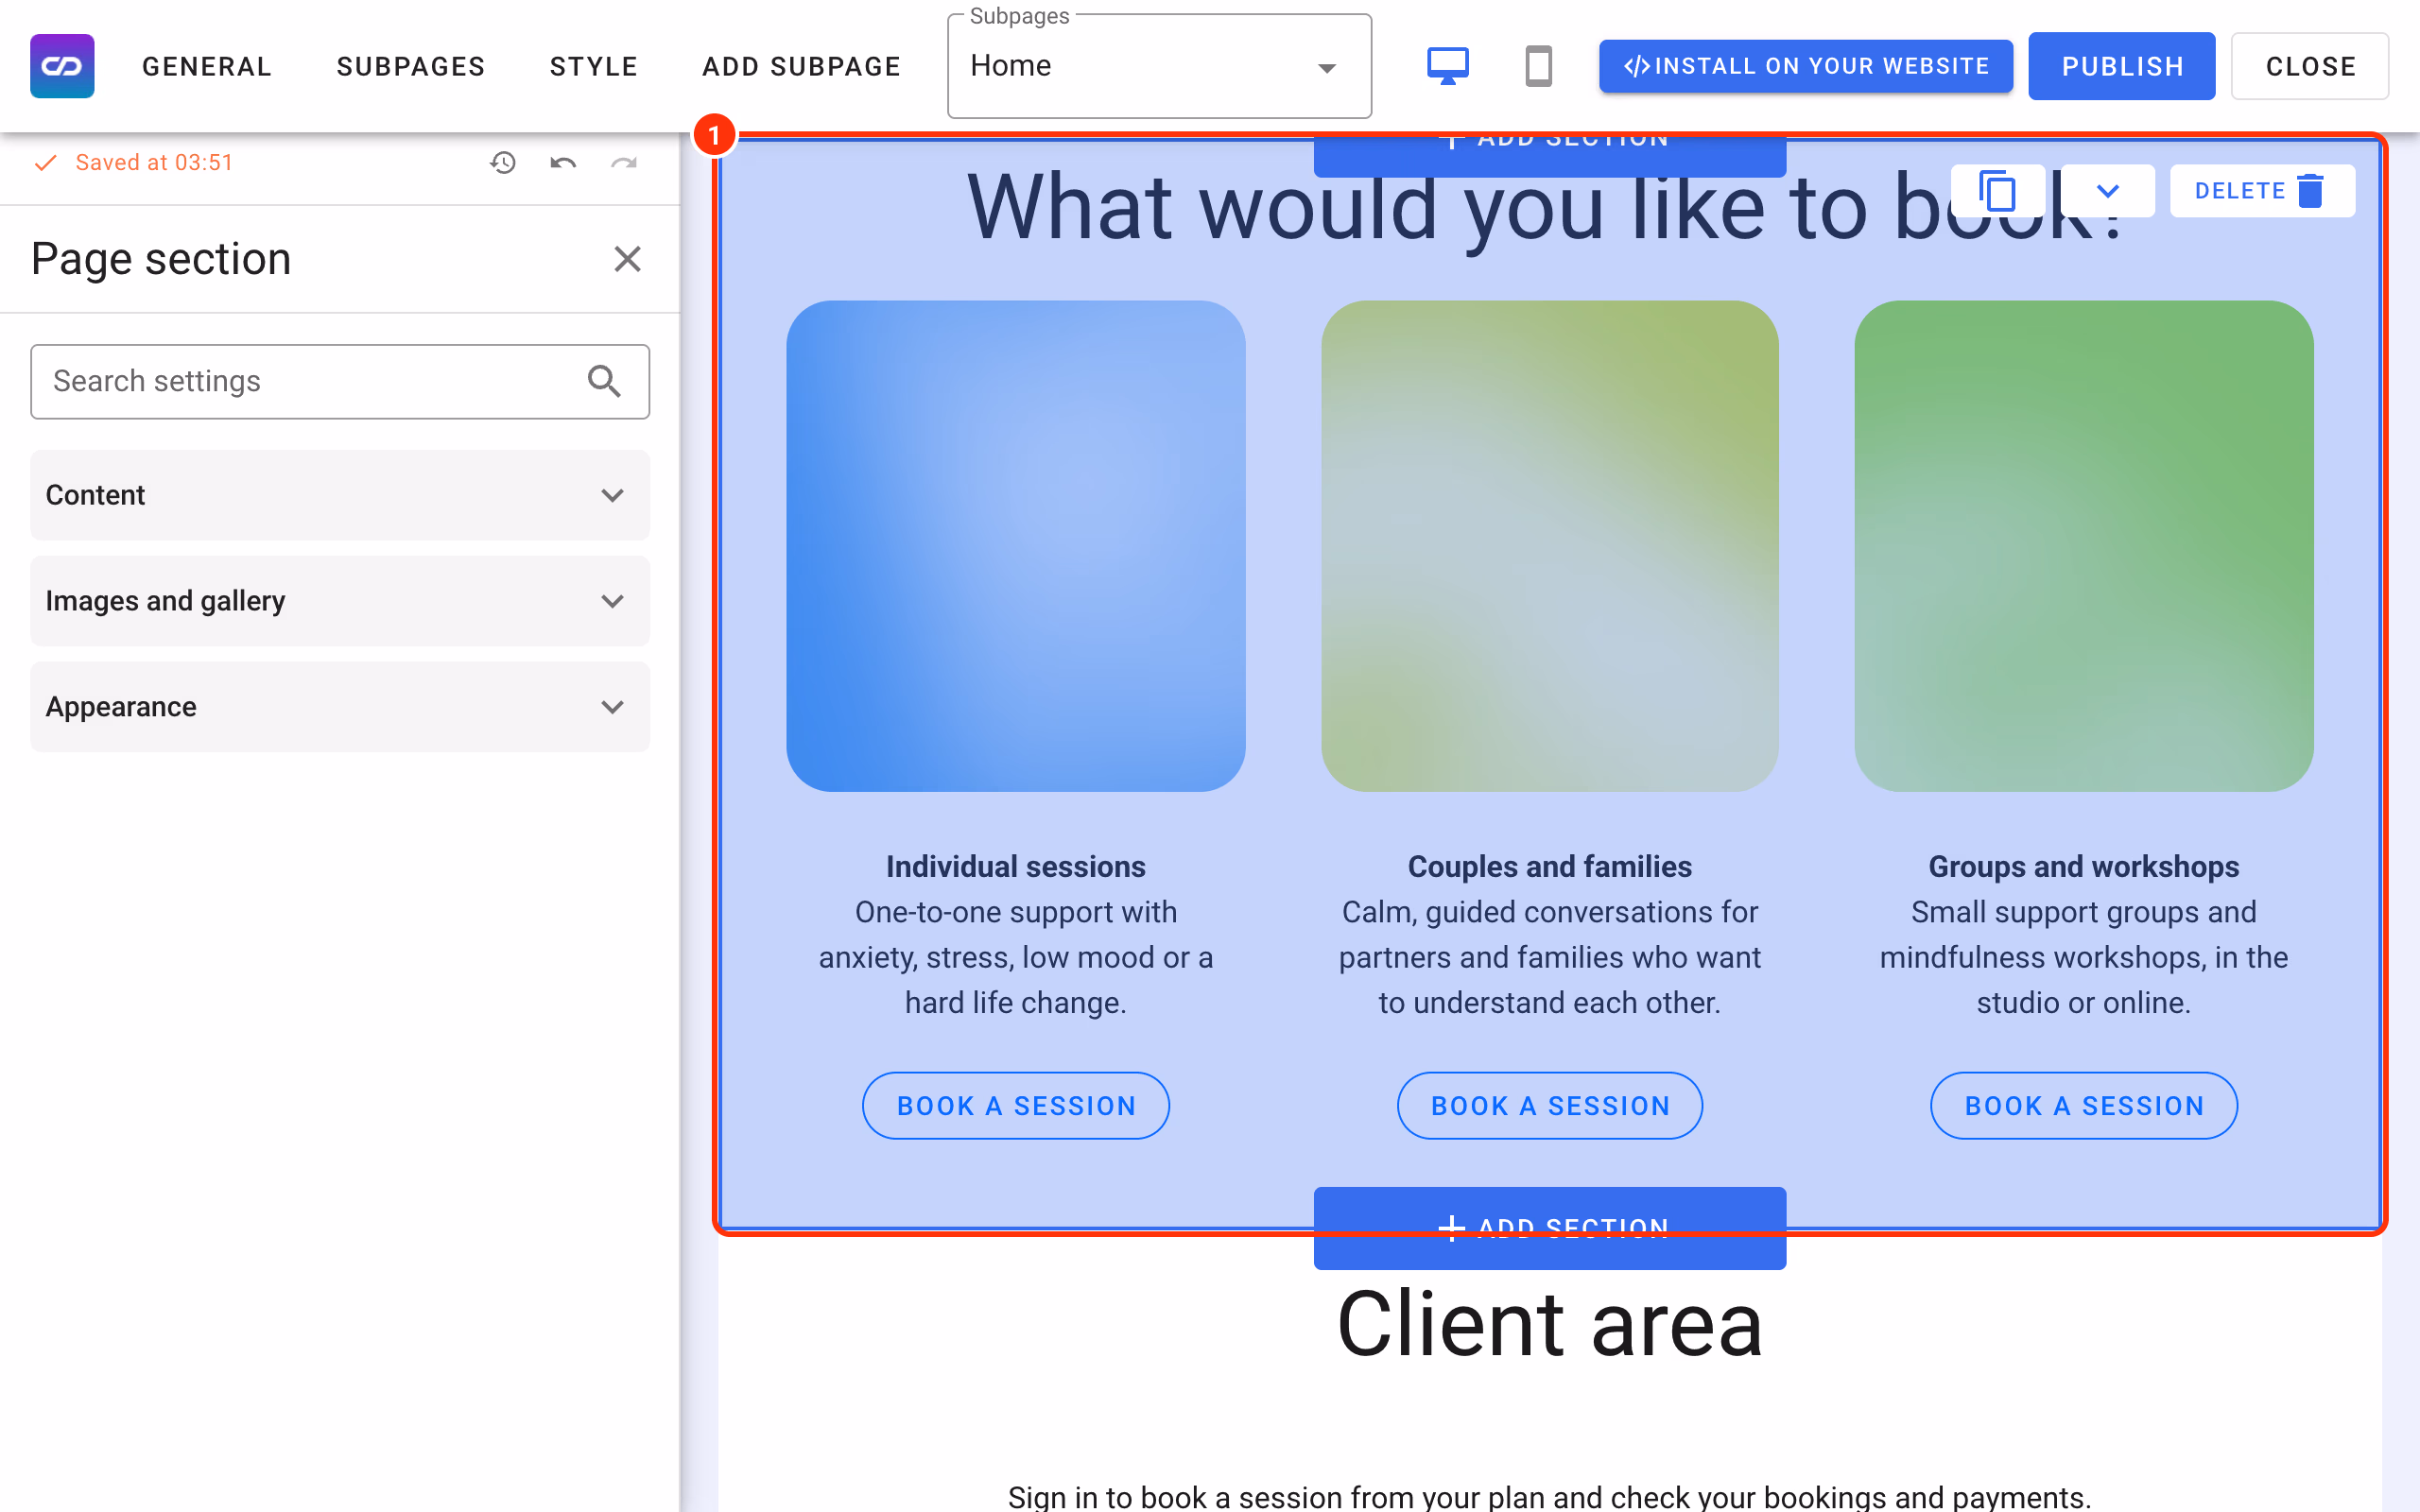Close the Page section panel
The width and height of the screenshot is (2420, 1512).
(x=627, y=259)
